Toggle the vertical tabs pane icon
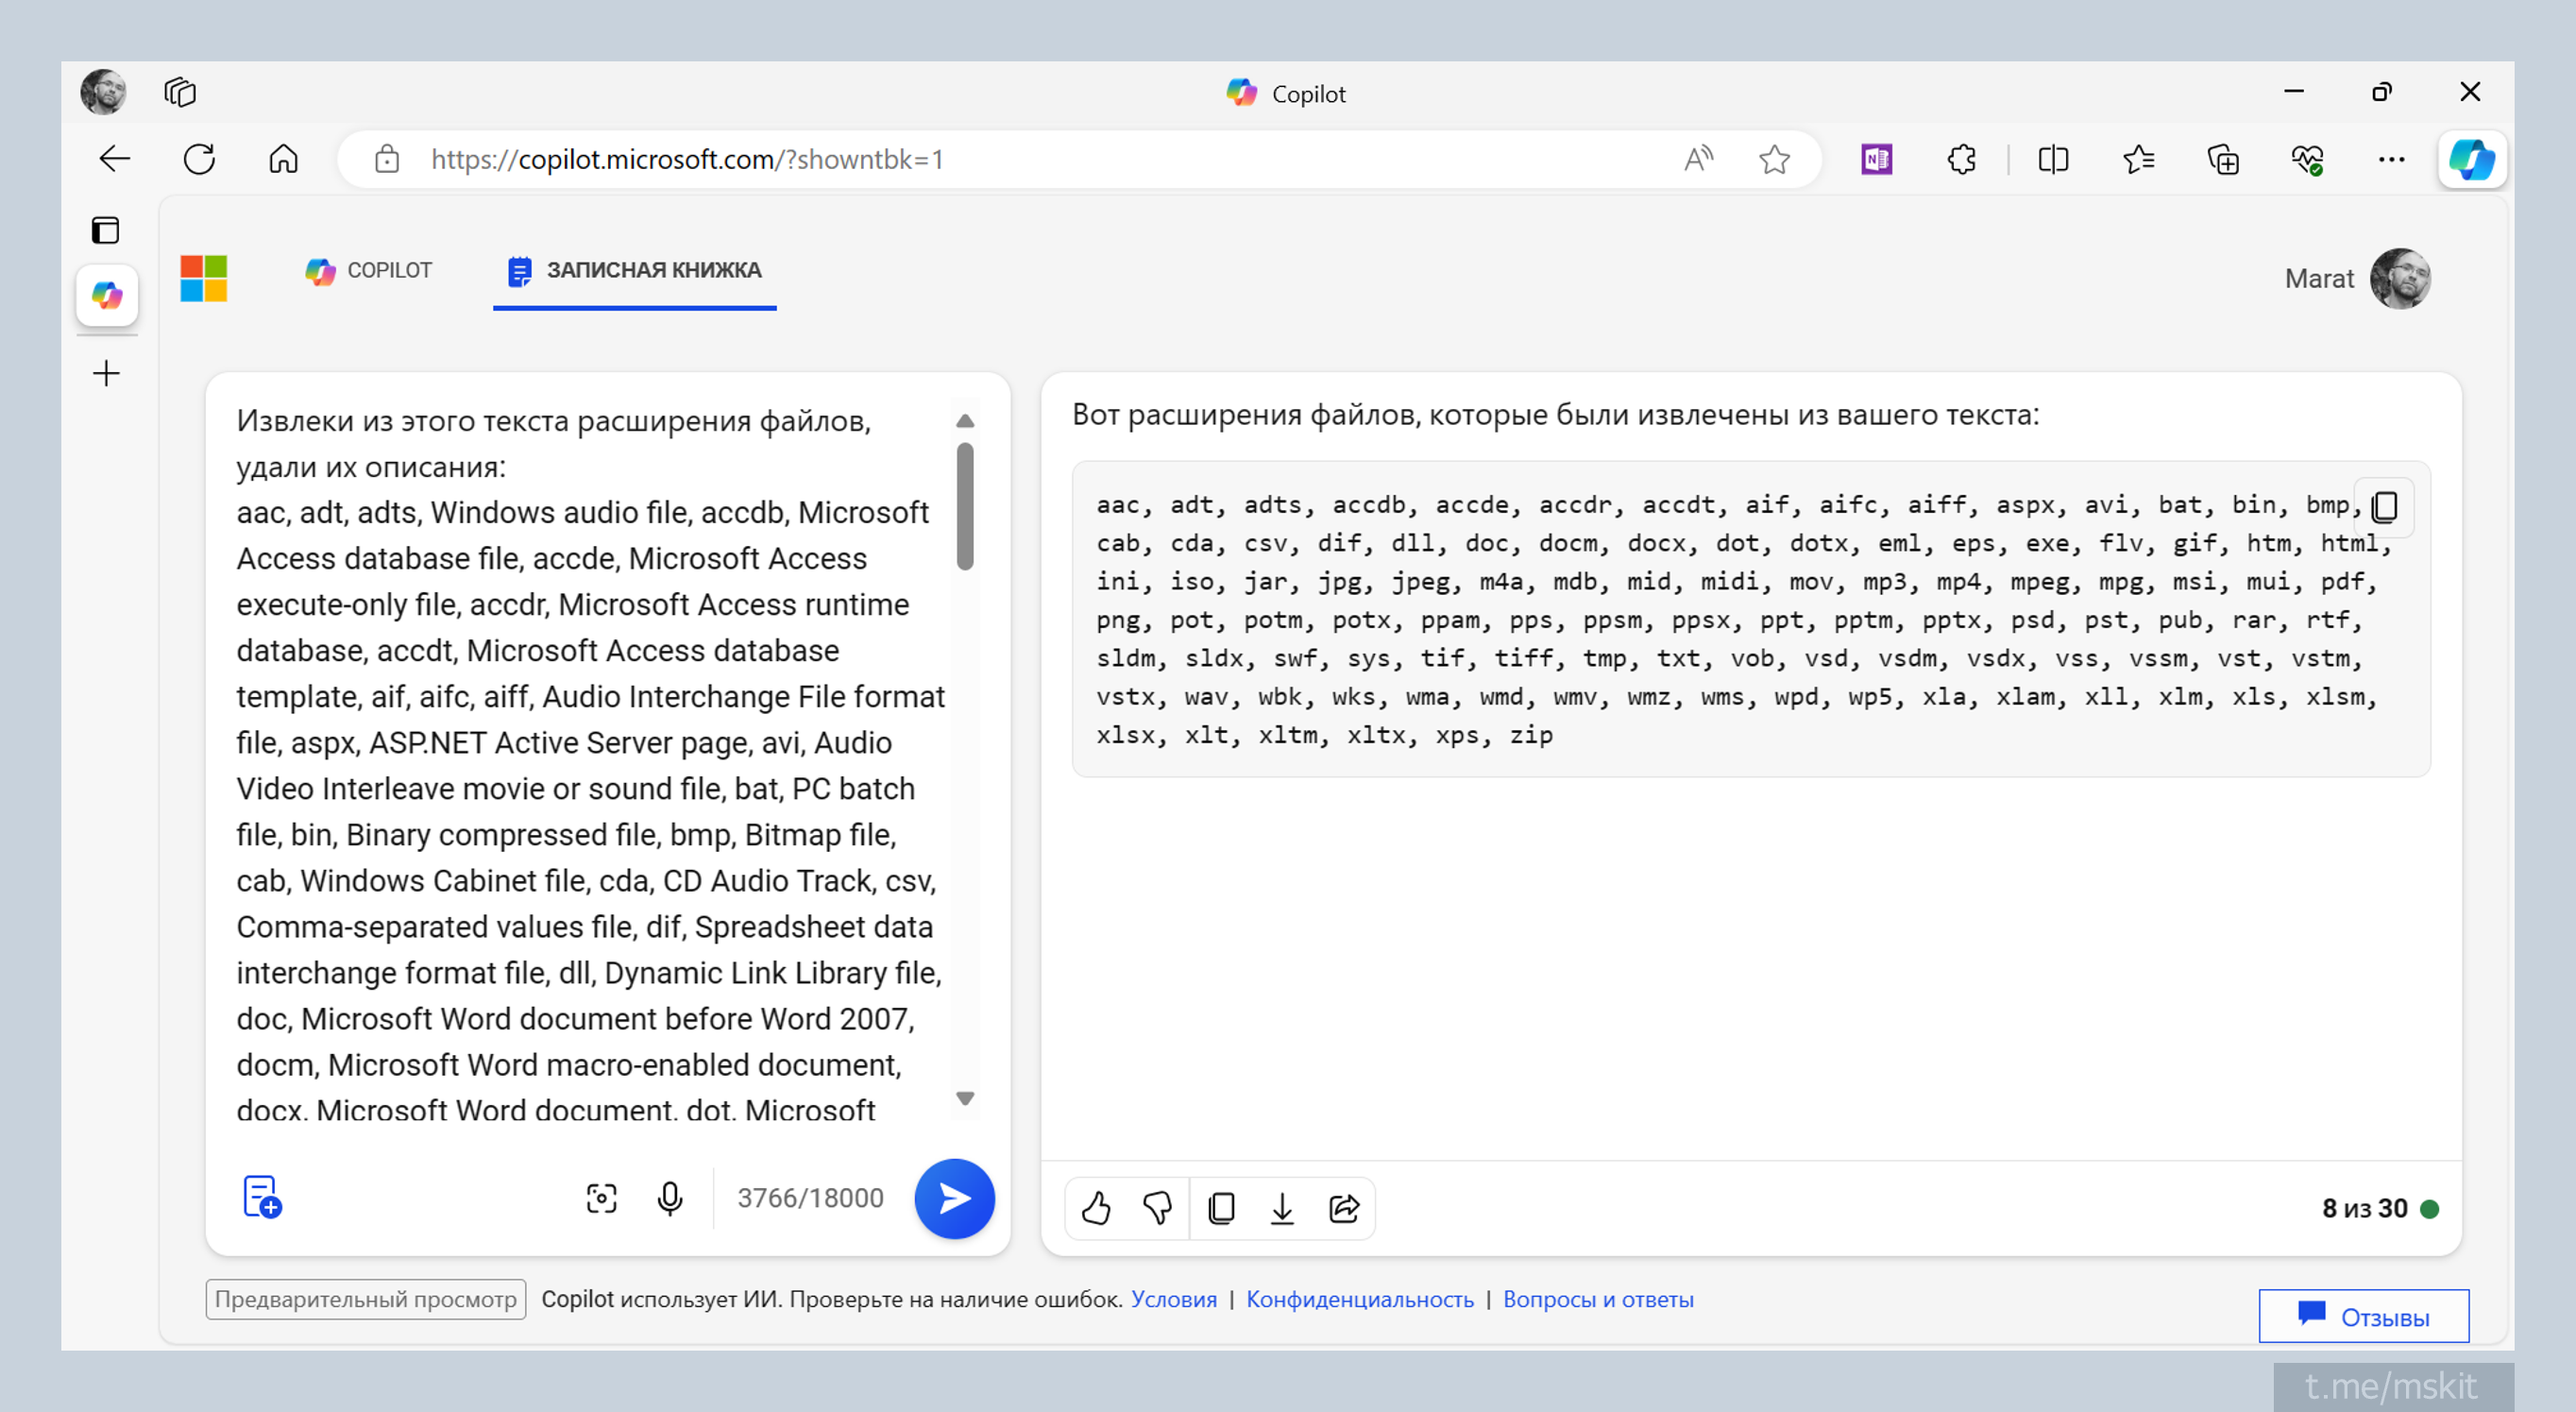 106,231
